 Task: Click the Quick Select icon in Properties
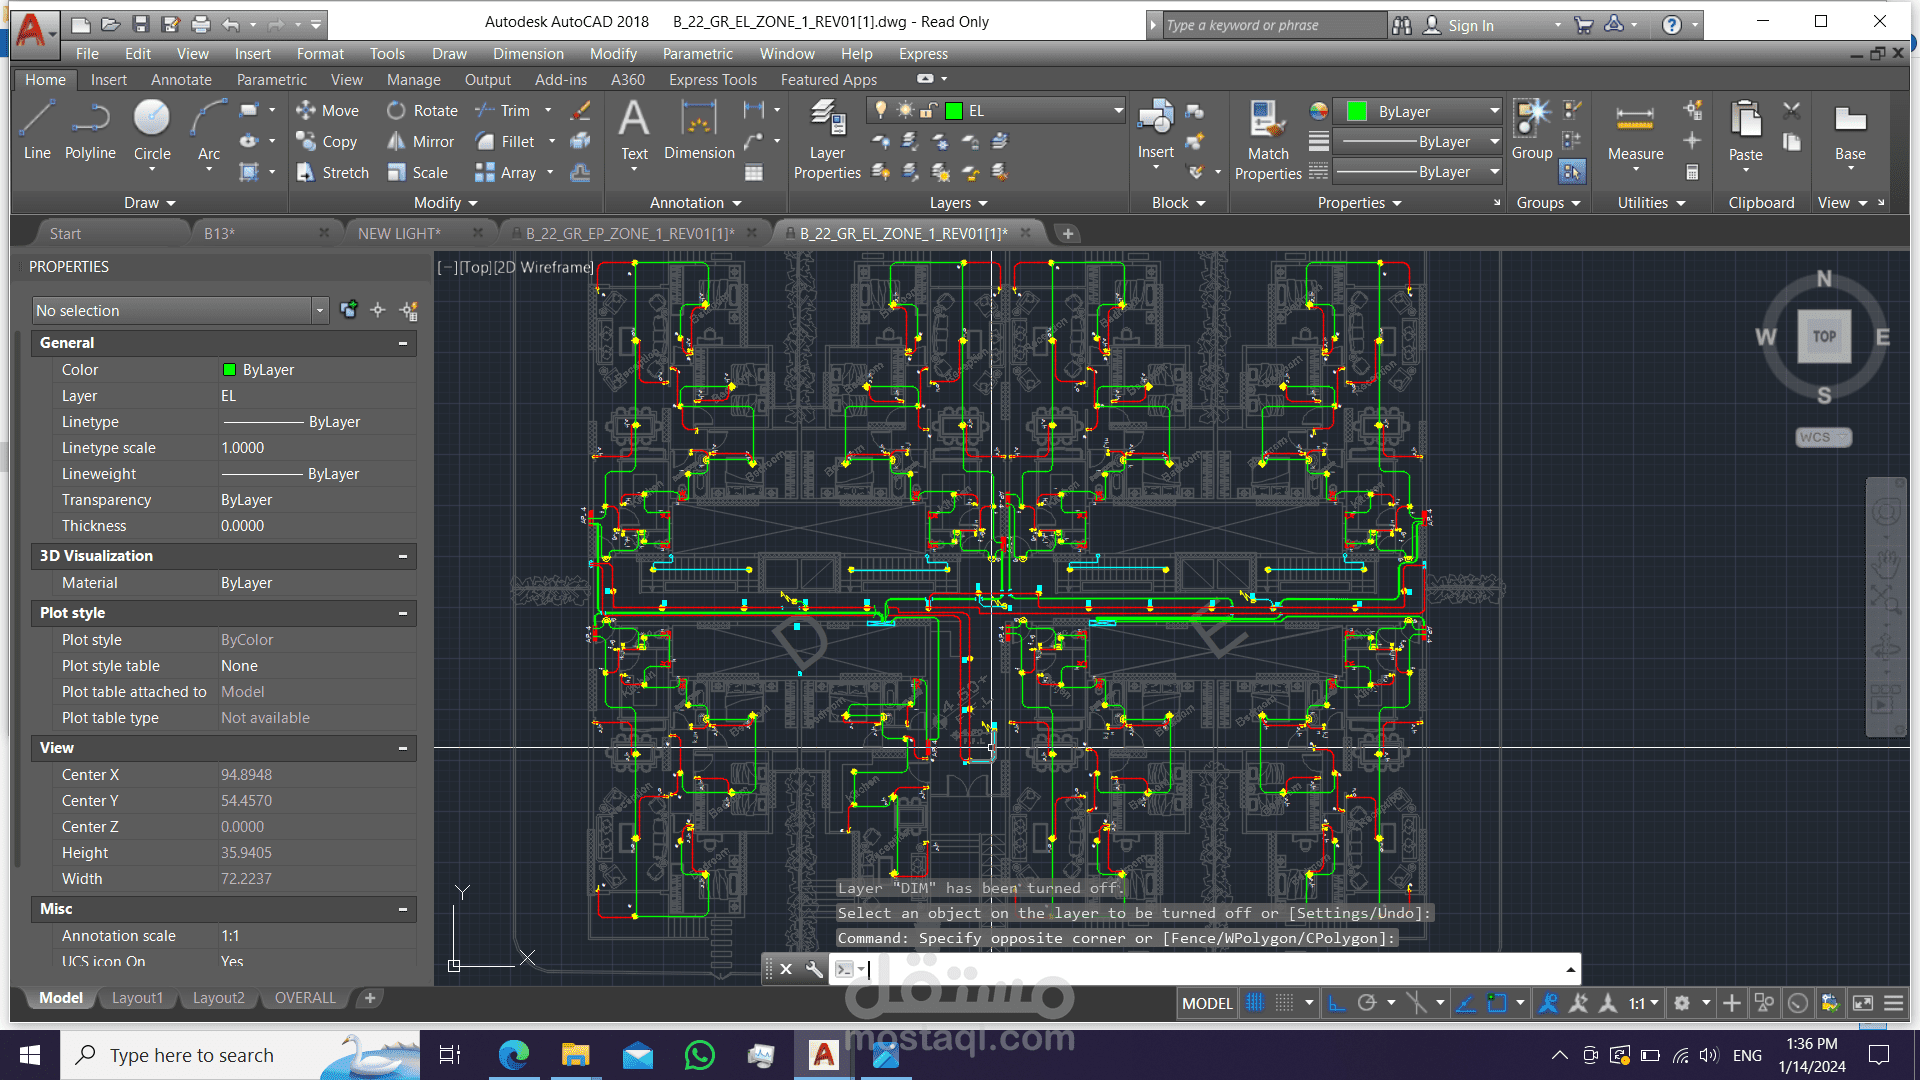(409, 310)
